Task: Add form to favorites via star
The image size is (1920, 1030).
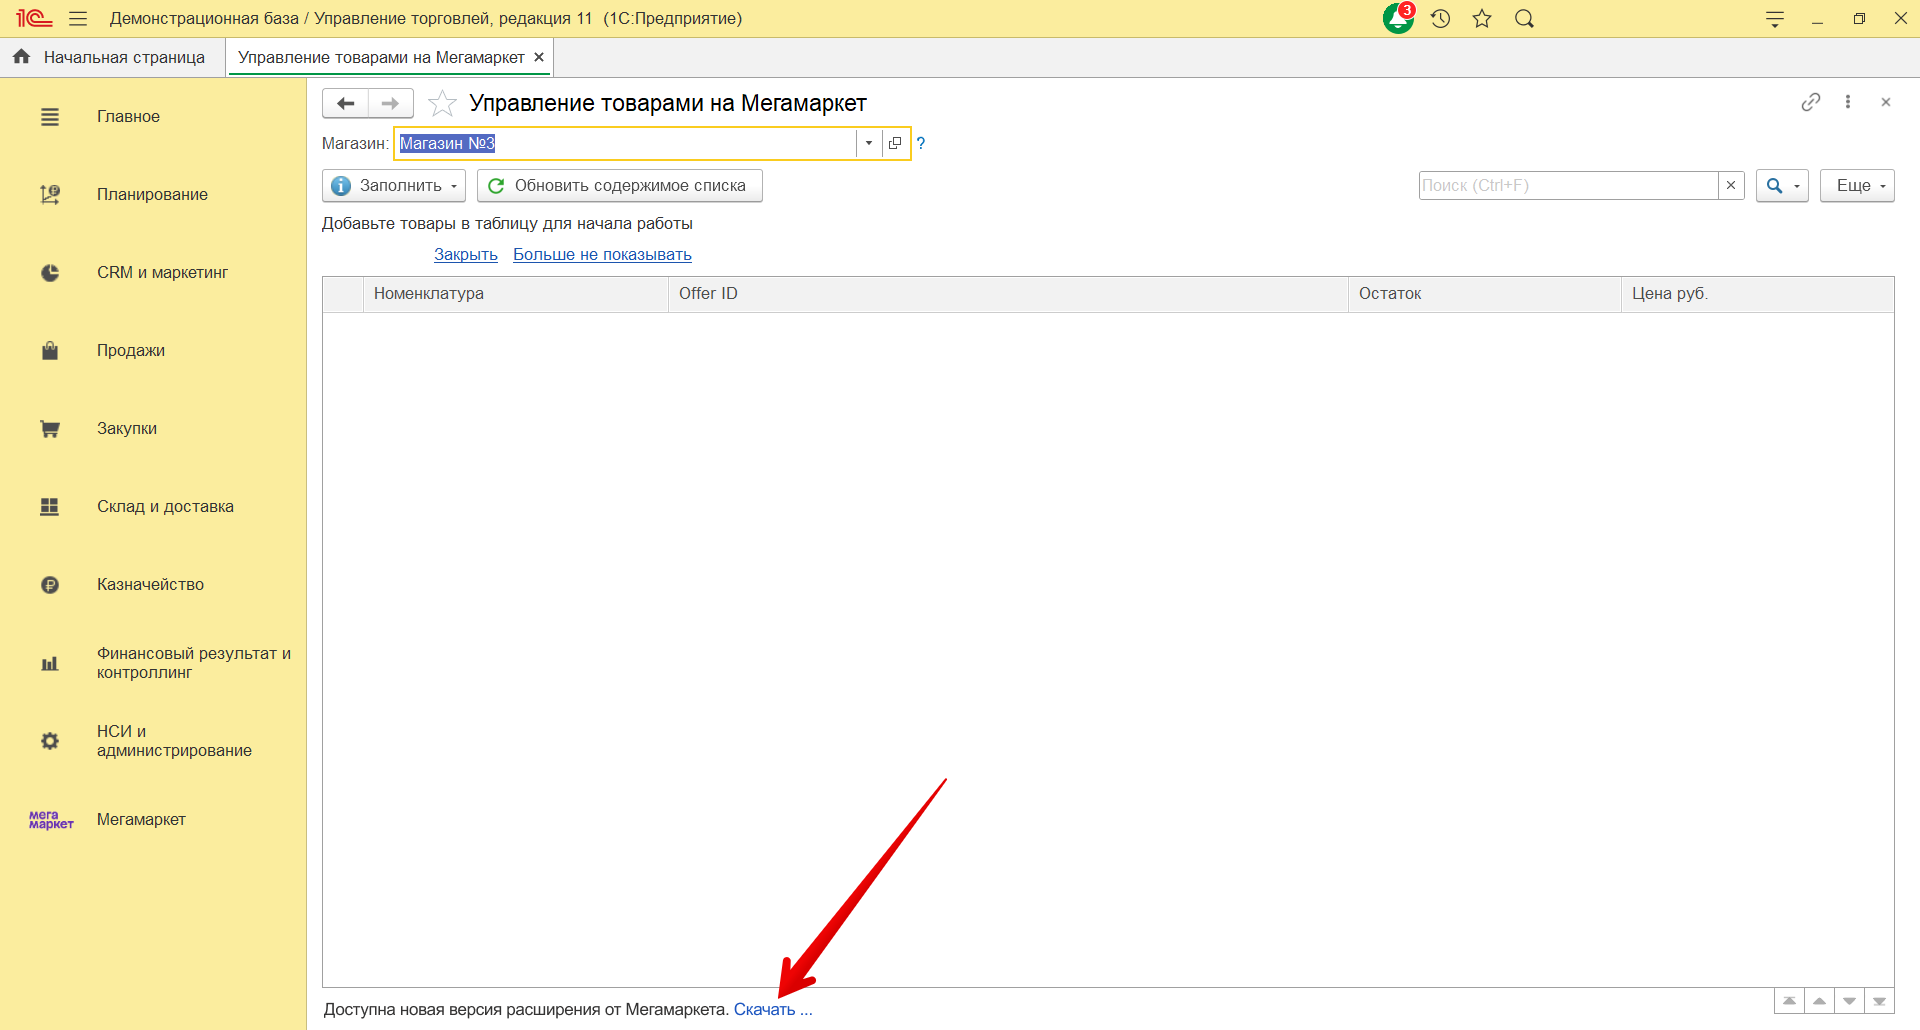Action: point(442,103)
